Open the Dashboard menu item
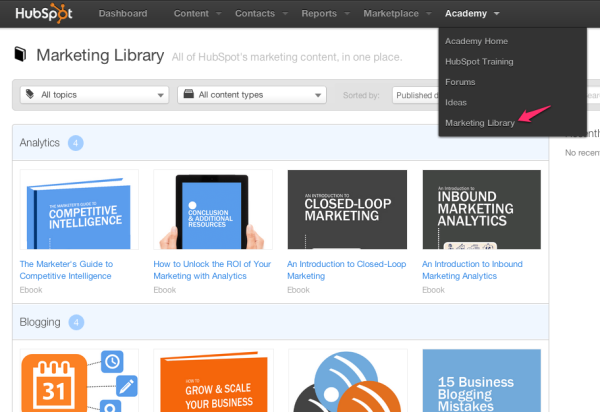This screenshot has height=412, width=600. pyautogui.click(x=123, y=14)
